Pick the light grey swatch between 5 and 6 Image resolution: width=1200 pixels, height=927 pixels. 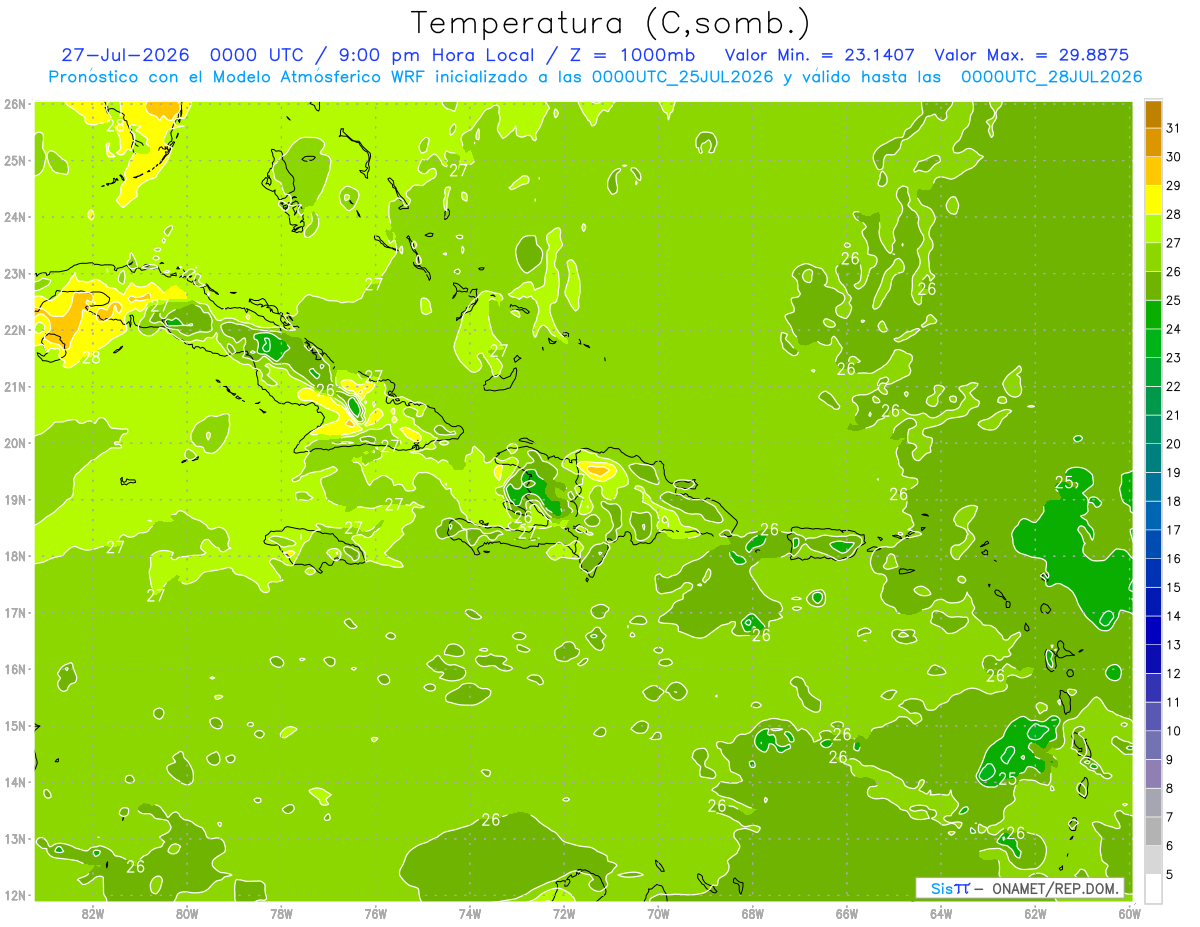click(x=1153, y=860)
